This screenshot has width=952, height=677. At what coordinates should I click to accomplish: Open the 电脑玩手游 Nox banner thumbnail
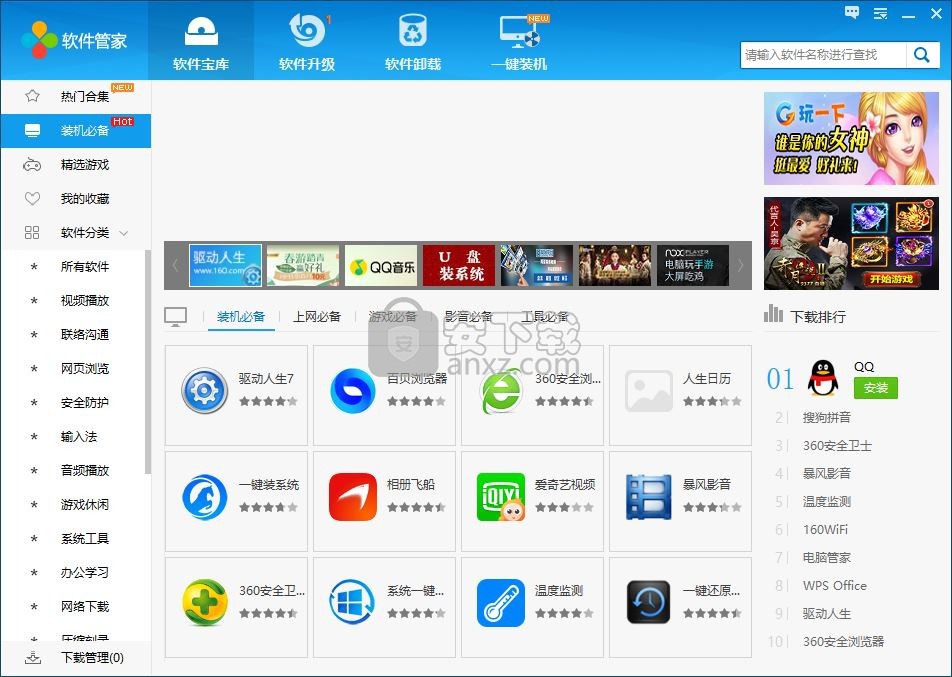(693, 265)
